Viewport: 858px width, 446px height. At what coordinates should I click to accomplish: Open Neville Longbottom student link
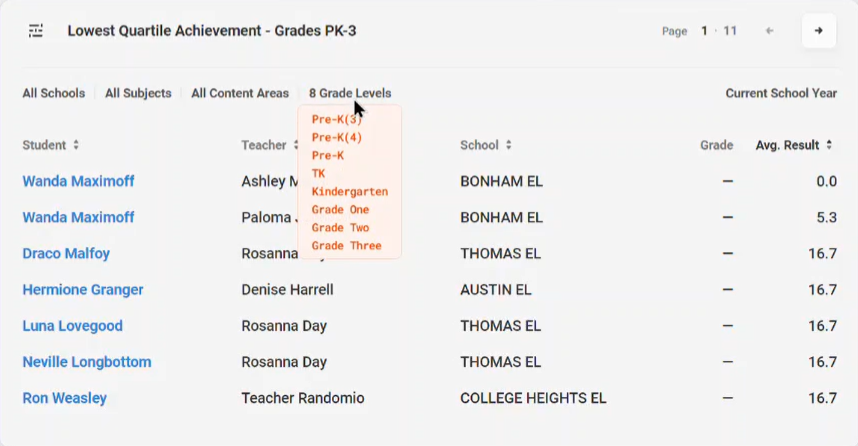point(87,362)
